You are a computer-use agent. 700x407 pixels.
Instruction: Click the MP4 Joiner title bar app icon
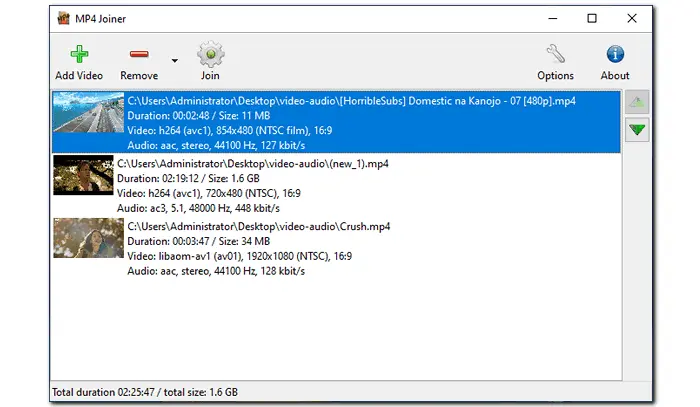[x=64, y=18]
